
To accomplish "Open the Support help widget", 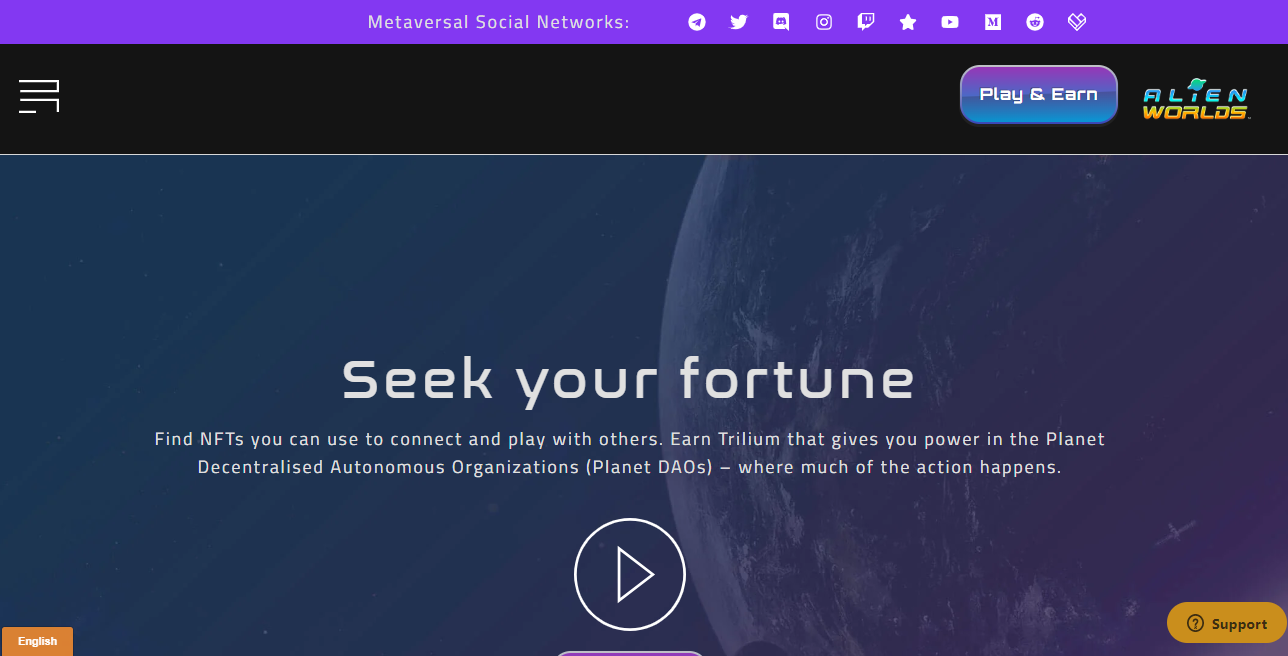I will 1227,623.
